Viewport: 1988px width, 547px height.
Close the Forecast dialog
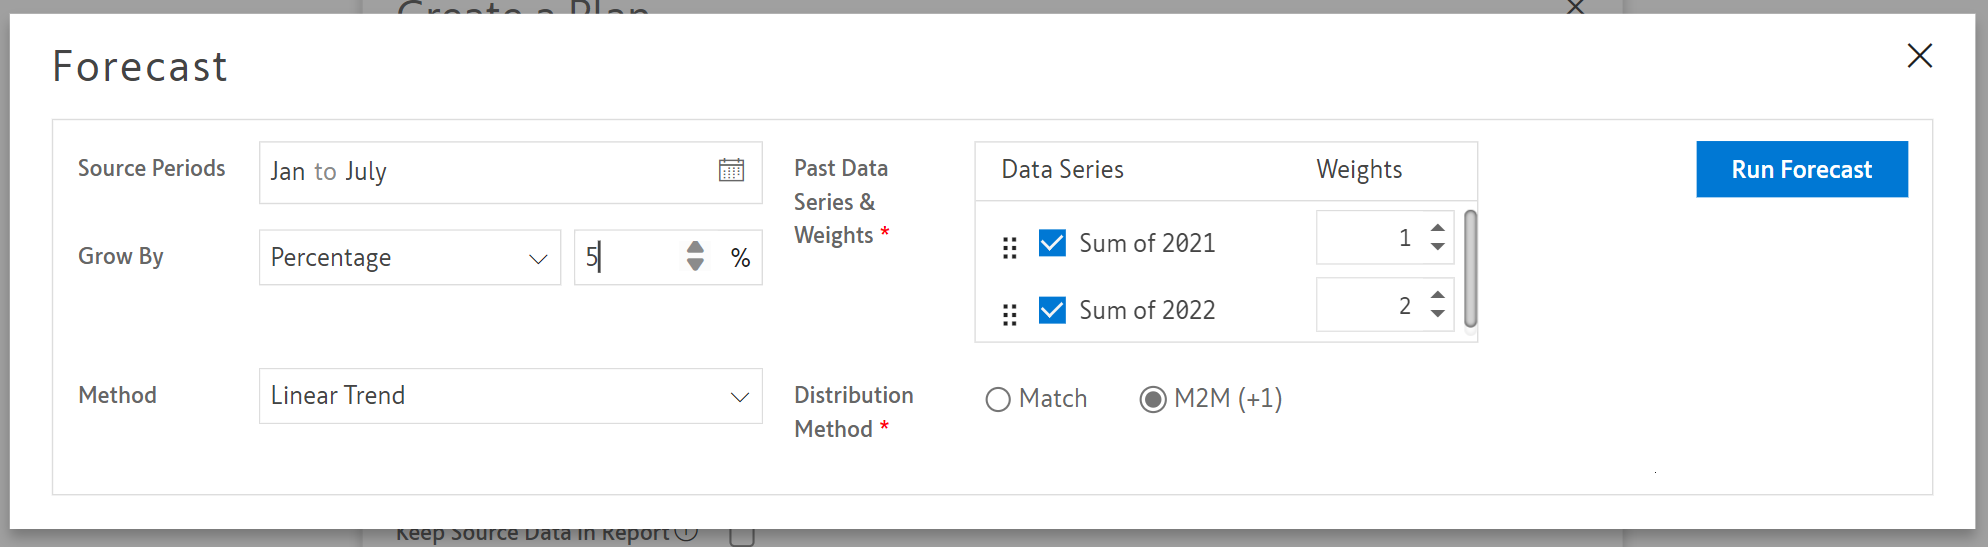tap(1919, 56)
